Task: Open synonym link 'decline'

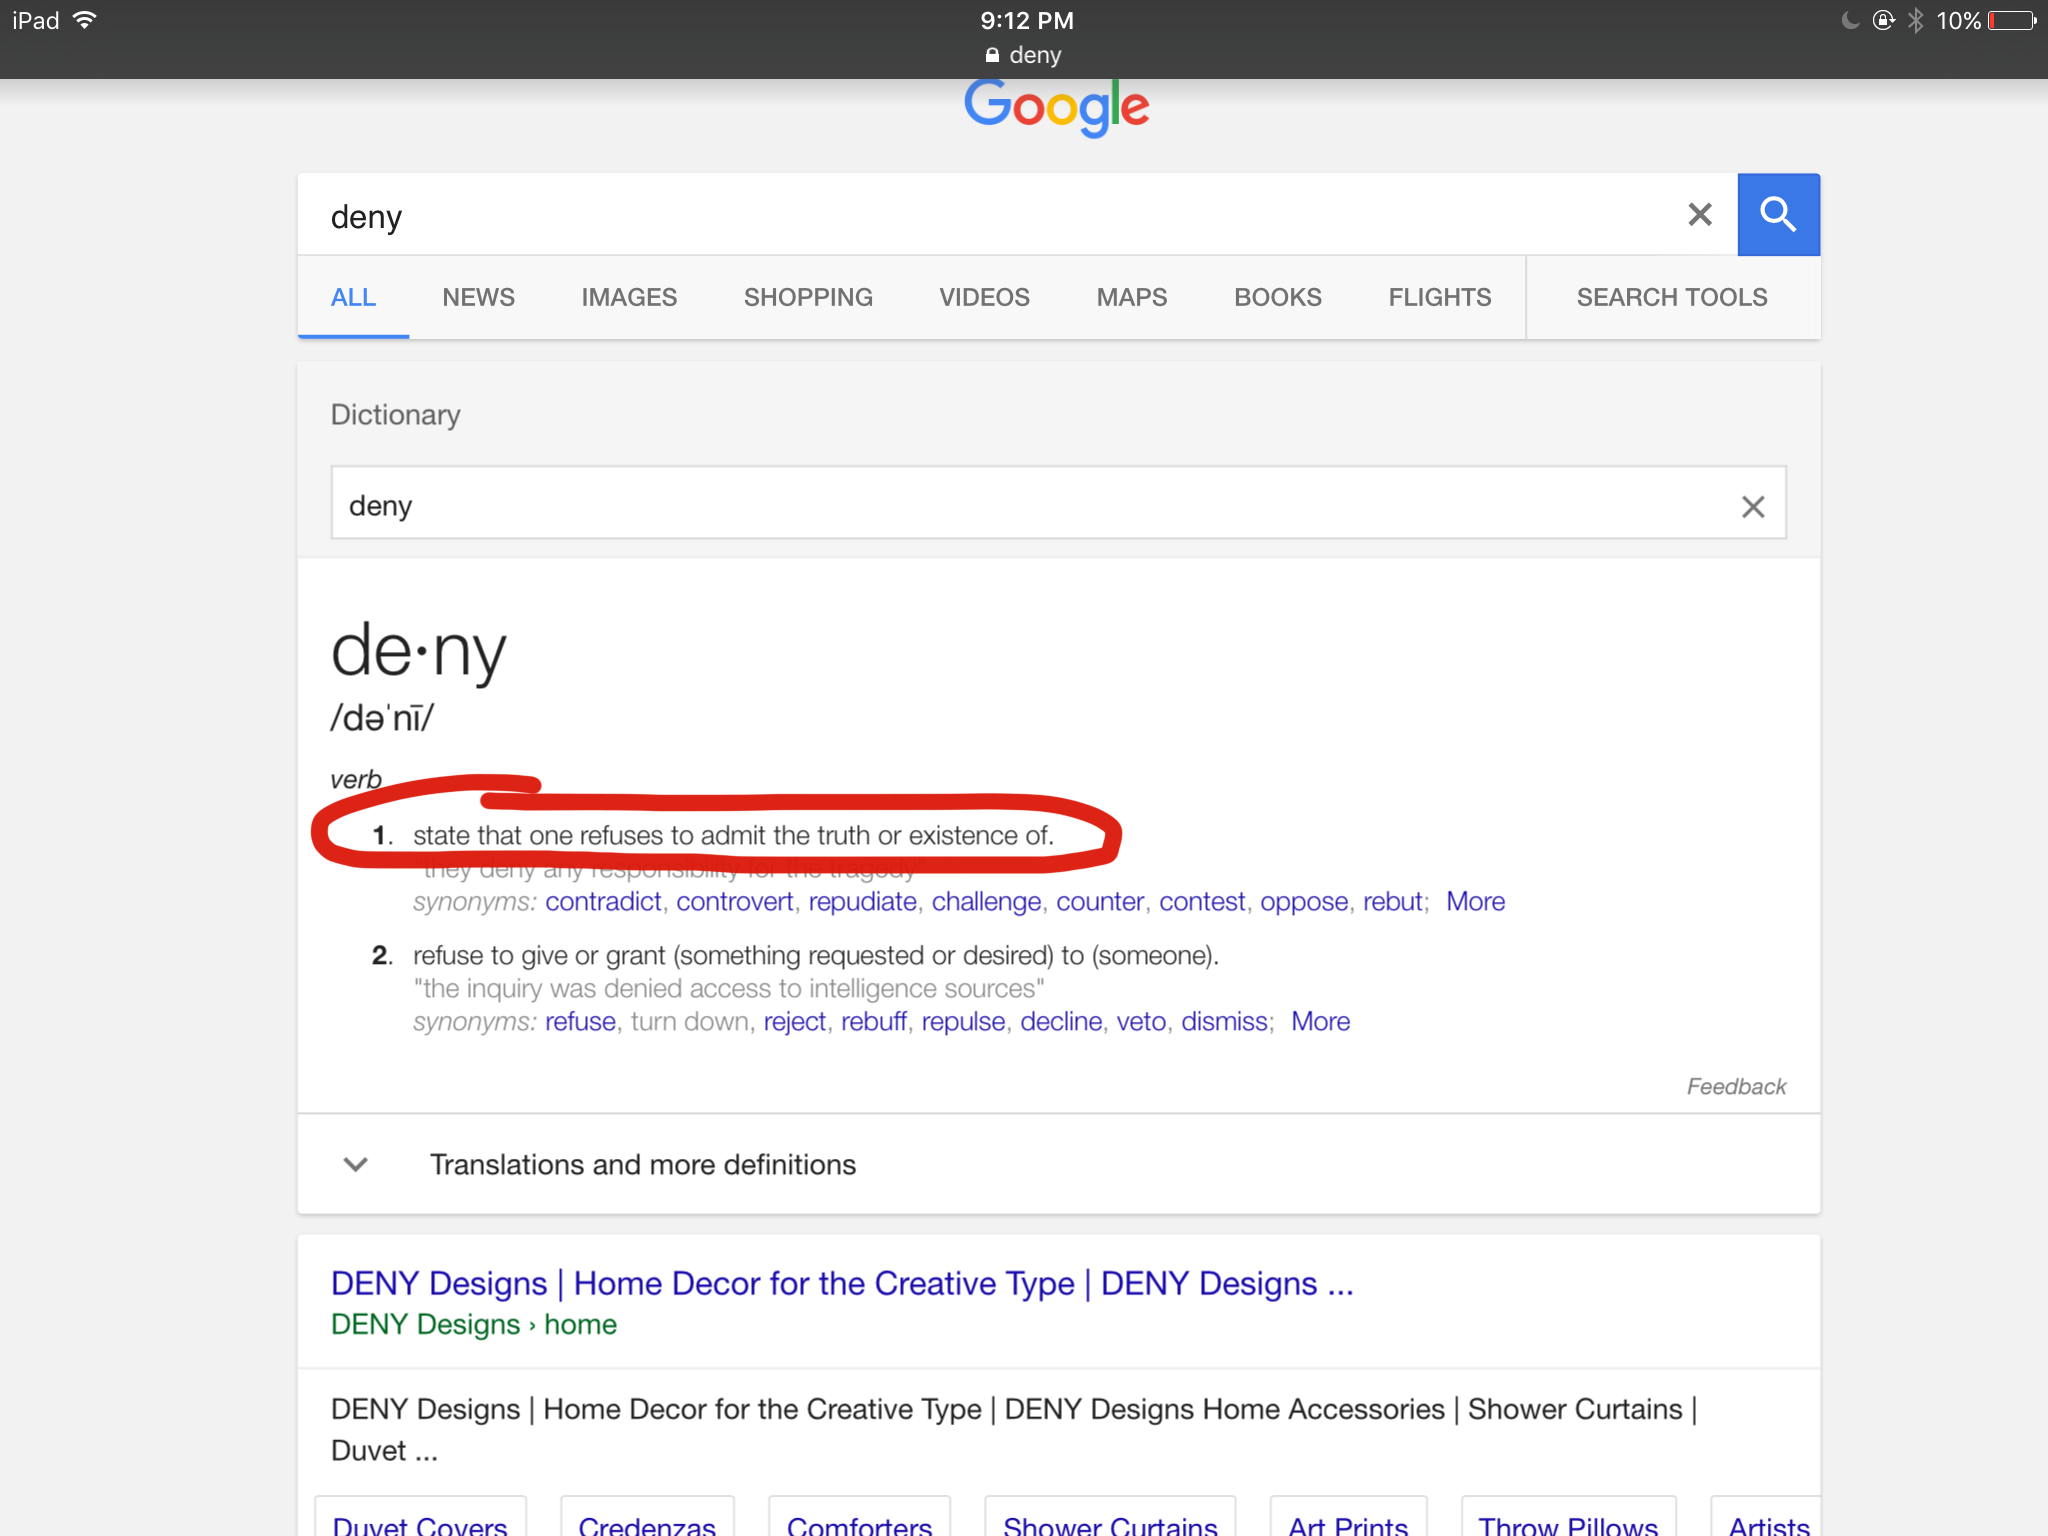Action: 1061,1021
